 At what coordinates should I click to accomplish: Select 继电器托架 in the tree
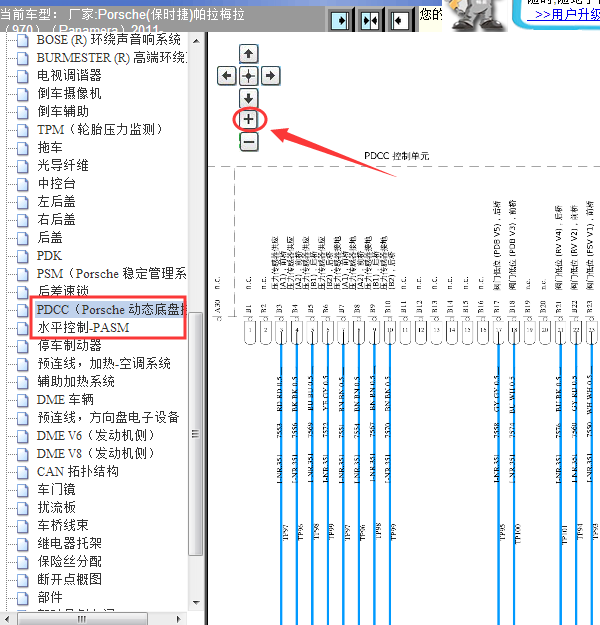[69, 543]
